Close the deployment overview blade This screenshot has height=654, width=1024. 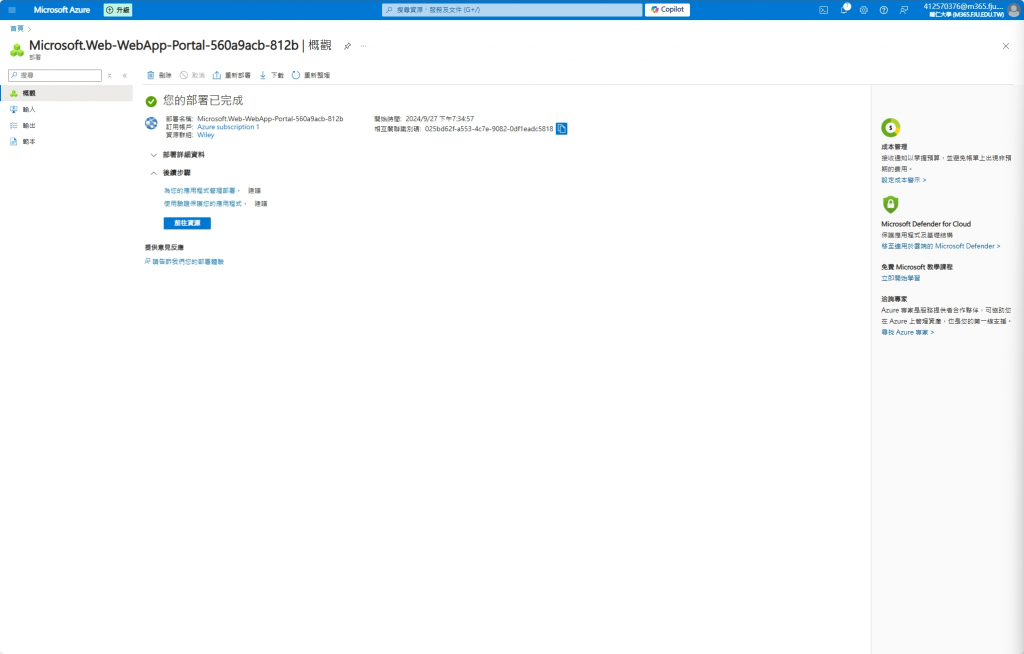pos(1006,46)
